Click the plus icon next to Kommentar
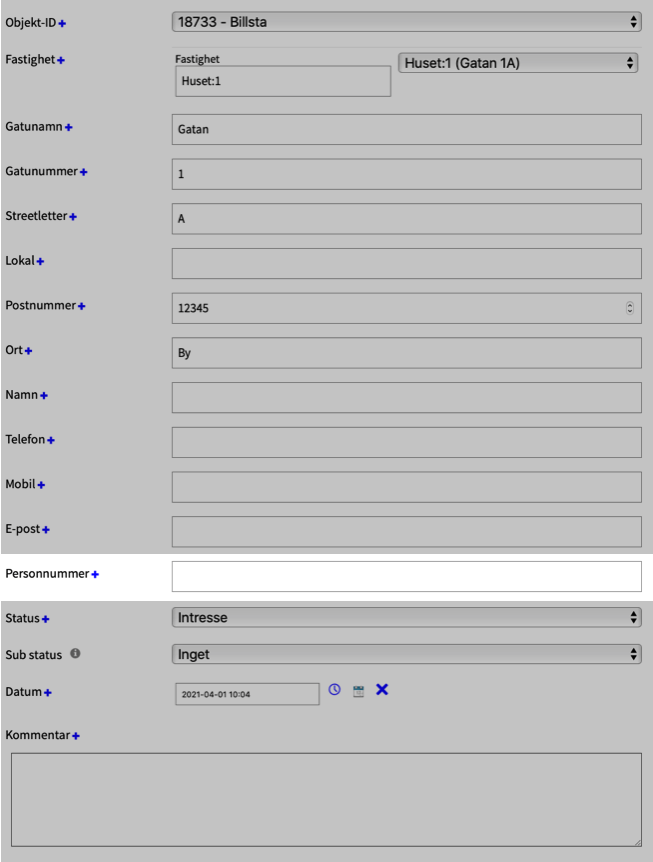The width and height of the screenshot is (653, 862). pos(76,736)
